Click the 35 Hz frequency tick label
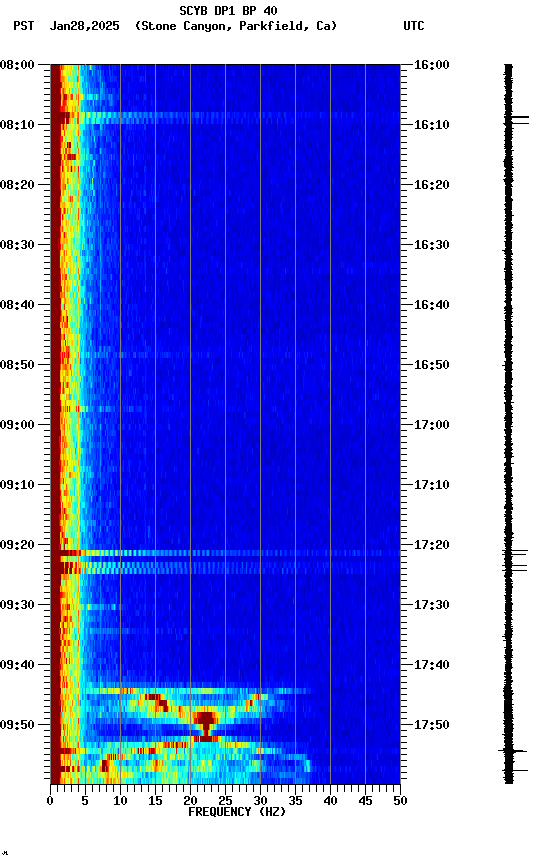Screen dimensions: 552x864 pos(295,801)
